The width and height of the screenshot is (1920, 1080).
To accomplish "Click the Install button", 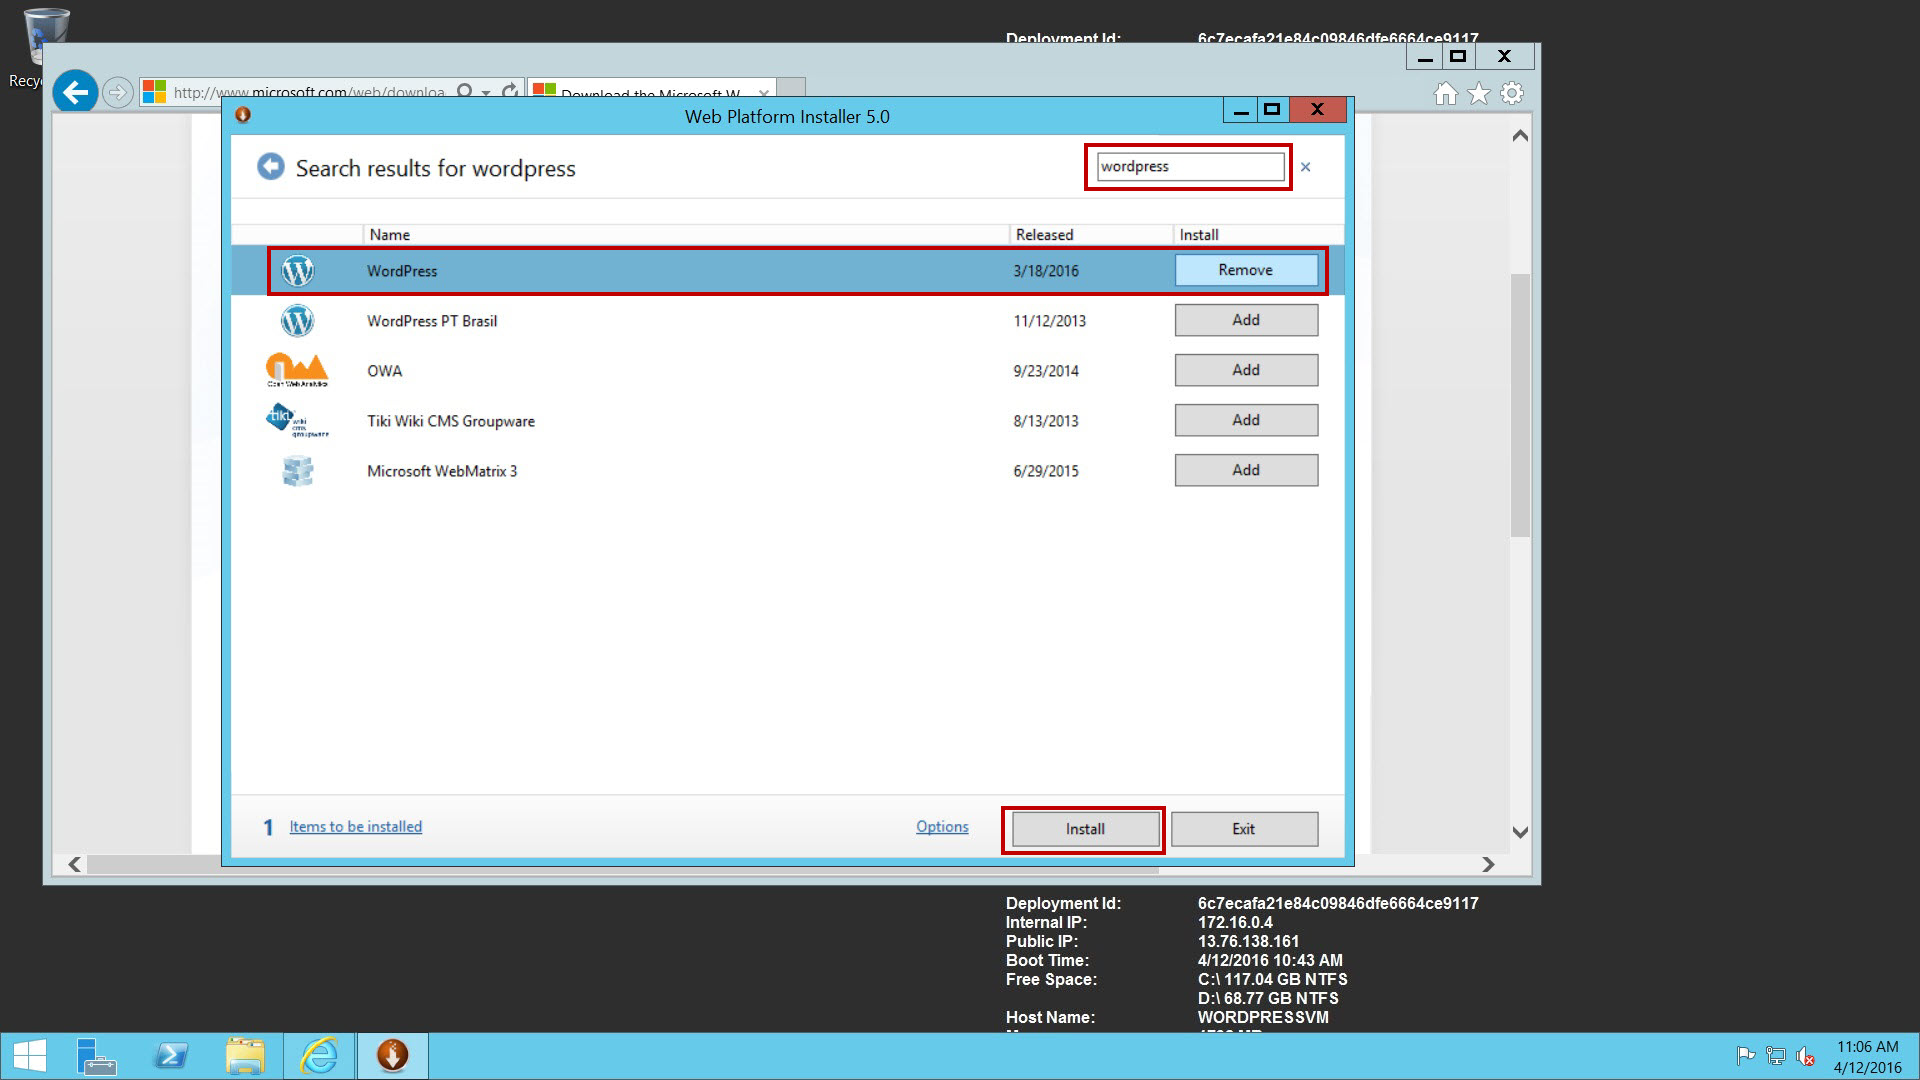I will (1085, 829).
